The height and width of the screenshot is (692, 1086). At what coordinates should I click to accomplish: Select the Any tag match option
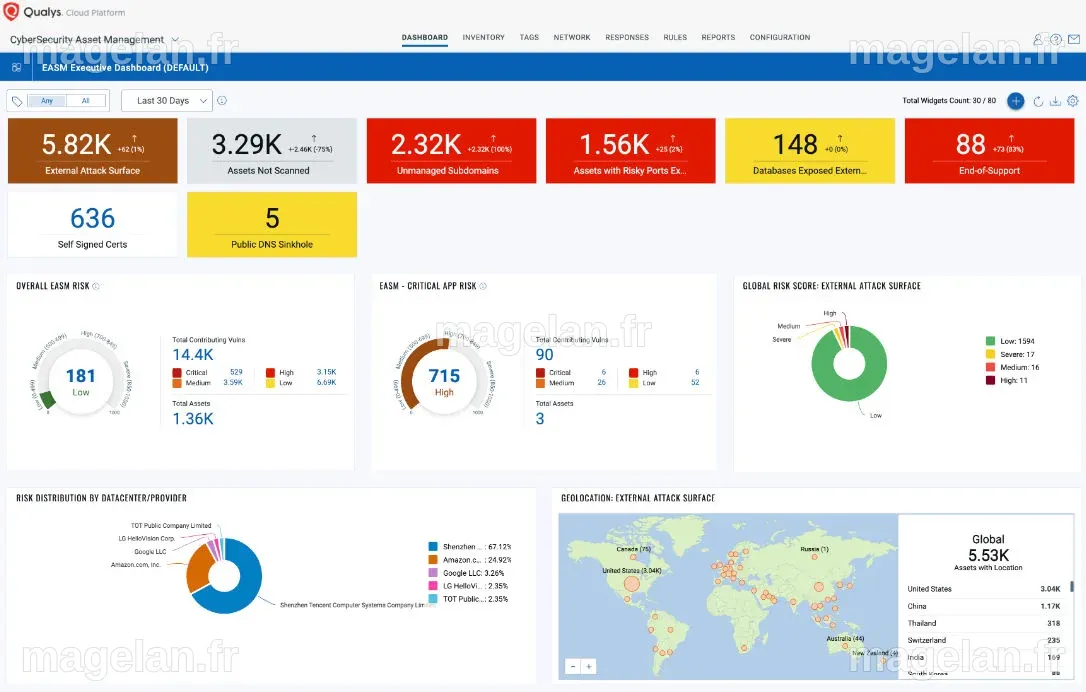tap(46, 101)
